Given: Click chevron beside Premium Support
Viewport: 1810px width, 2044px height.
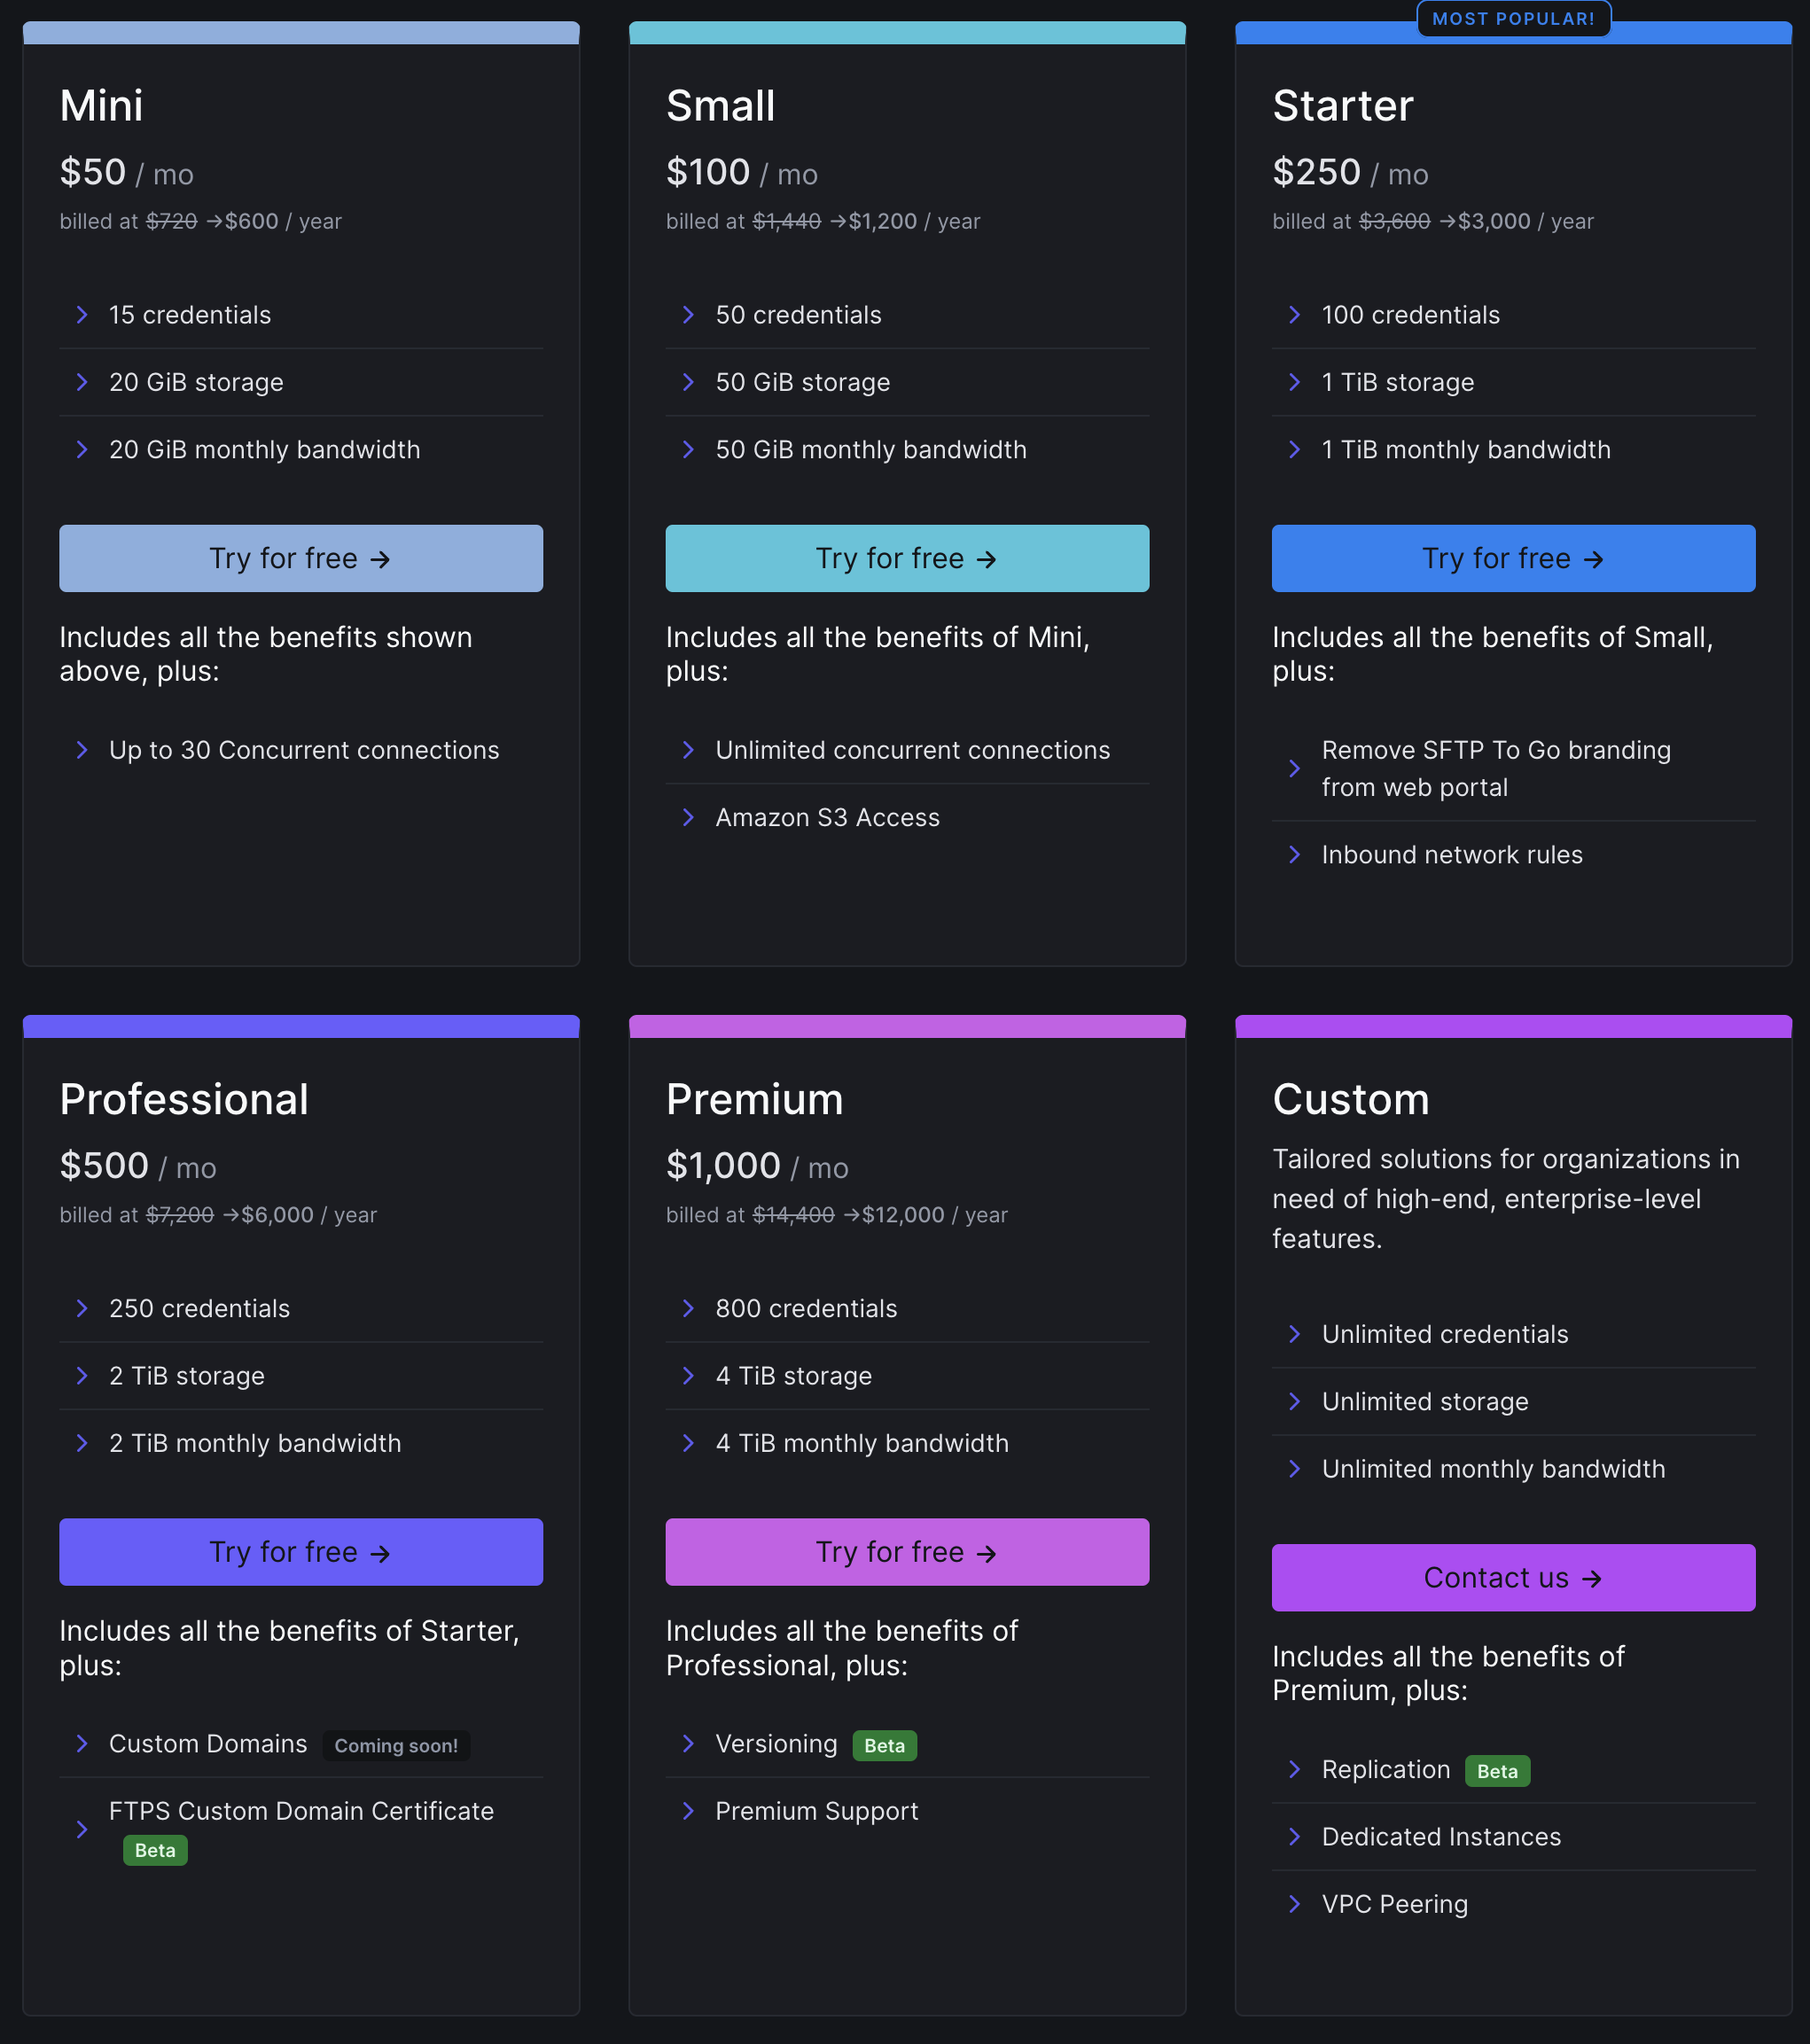Looking at the screenshot, I should (x=688, y=1811).
